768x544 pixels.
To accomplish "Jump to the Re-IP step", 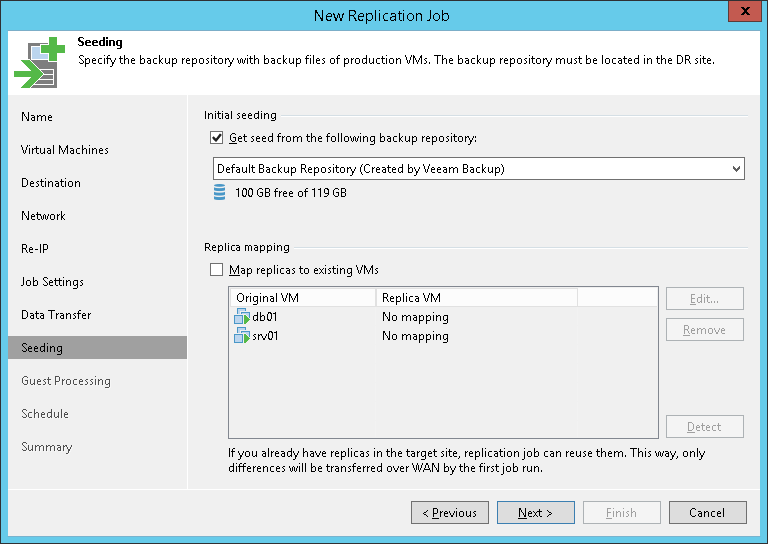I will 35,249.
